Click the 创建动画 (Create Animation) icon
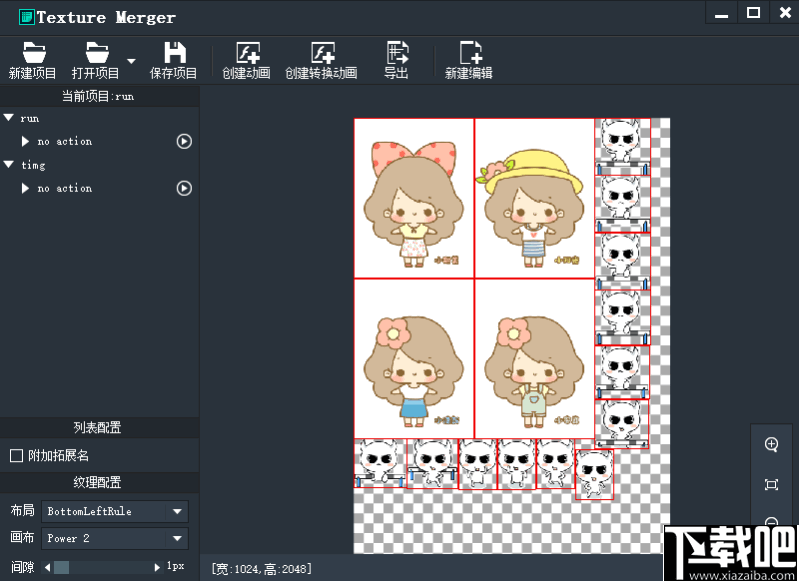Image resolution: width=799 pixels, height=581 pixels. (248, 53)
